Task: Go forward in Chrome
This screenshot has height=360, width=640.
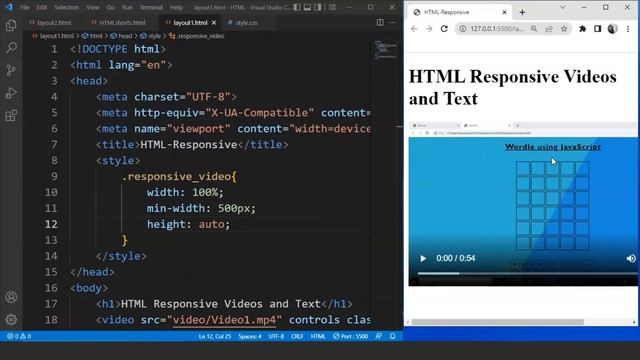Action: coord(429,29)
